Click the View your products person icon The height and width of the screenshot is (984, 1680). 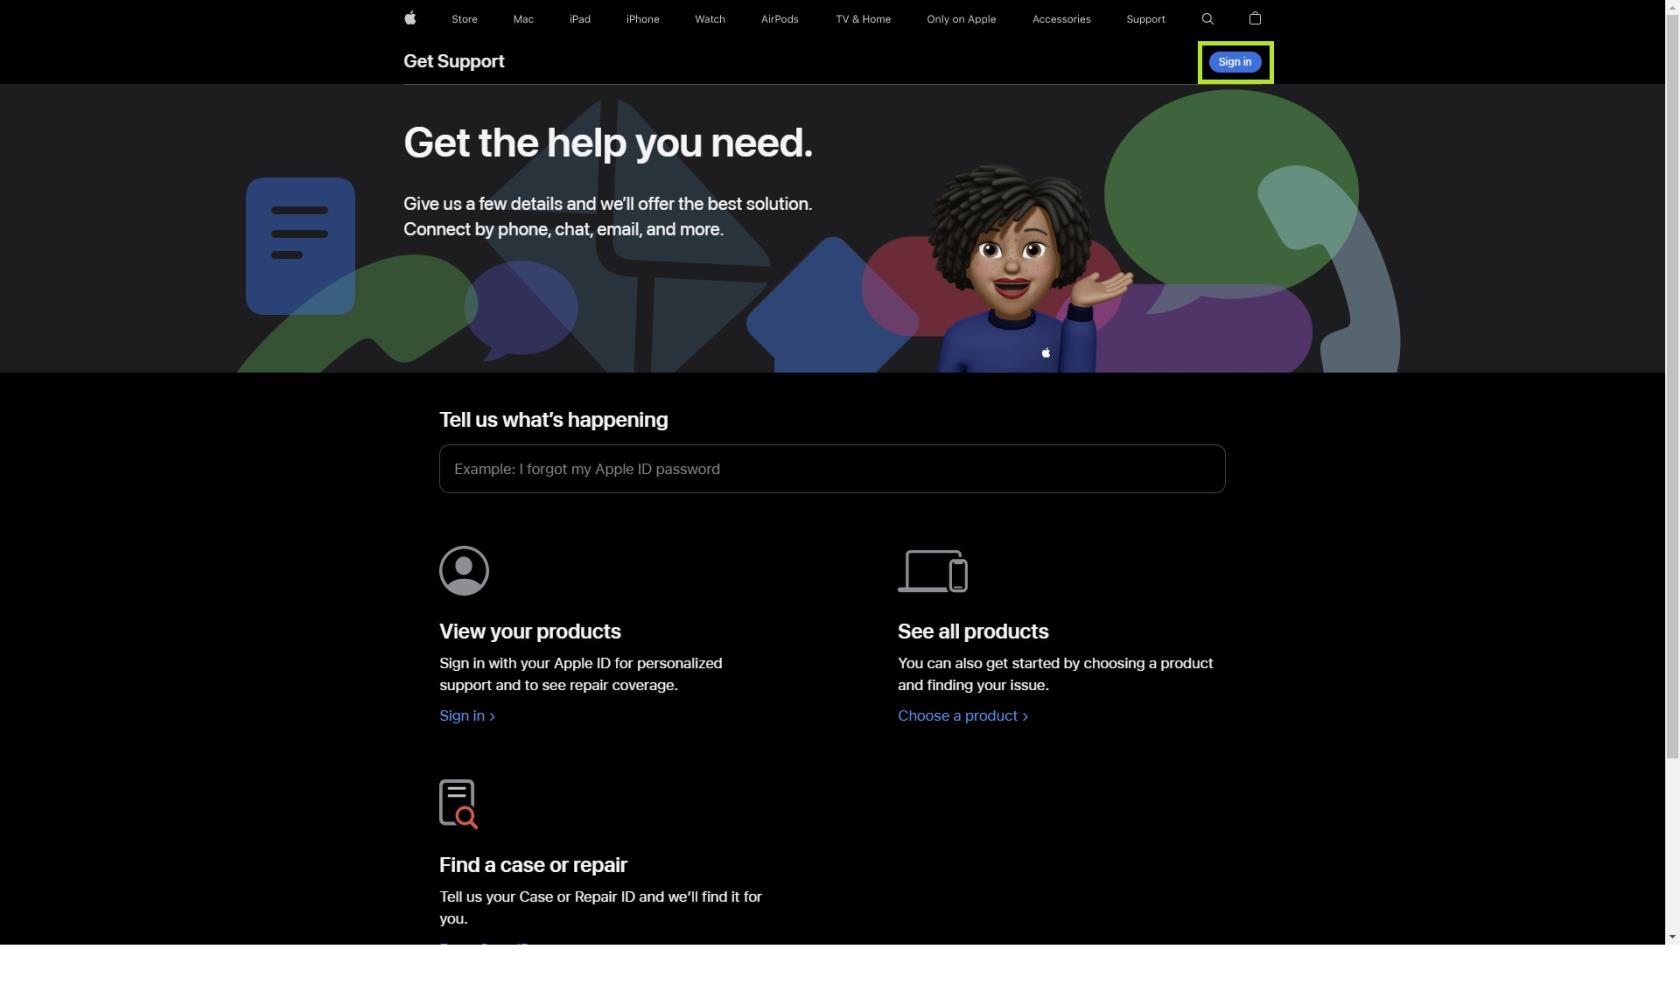(464, 570)
